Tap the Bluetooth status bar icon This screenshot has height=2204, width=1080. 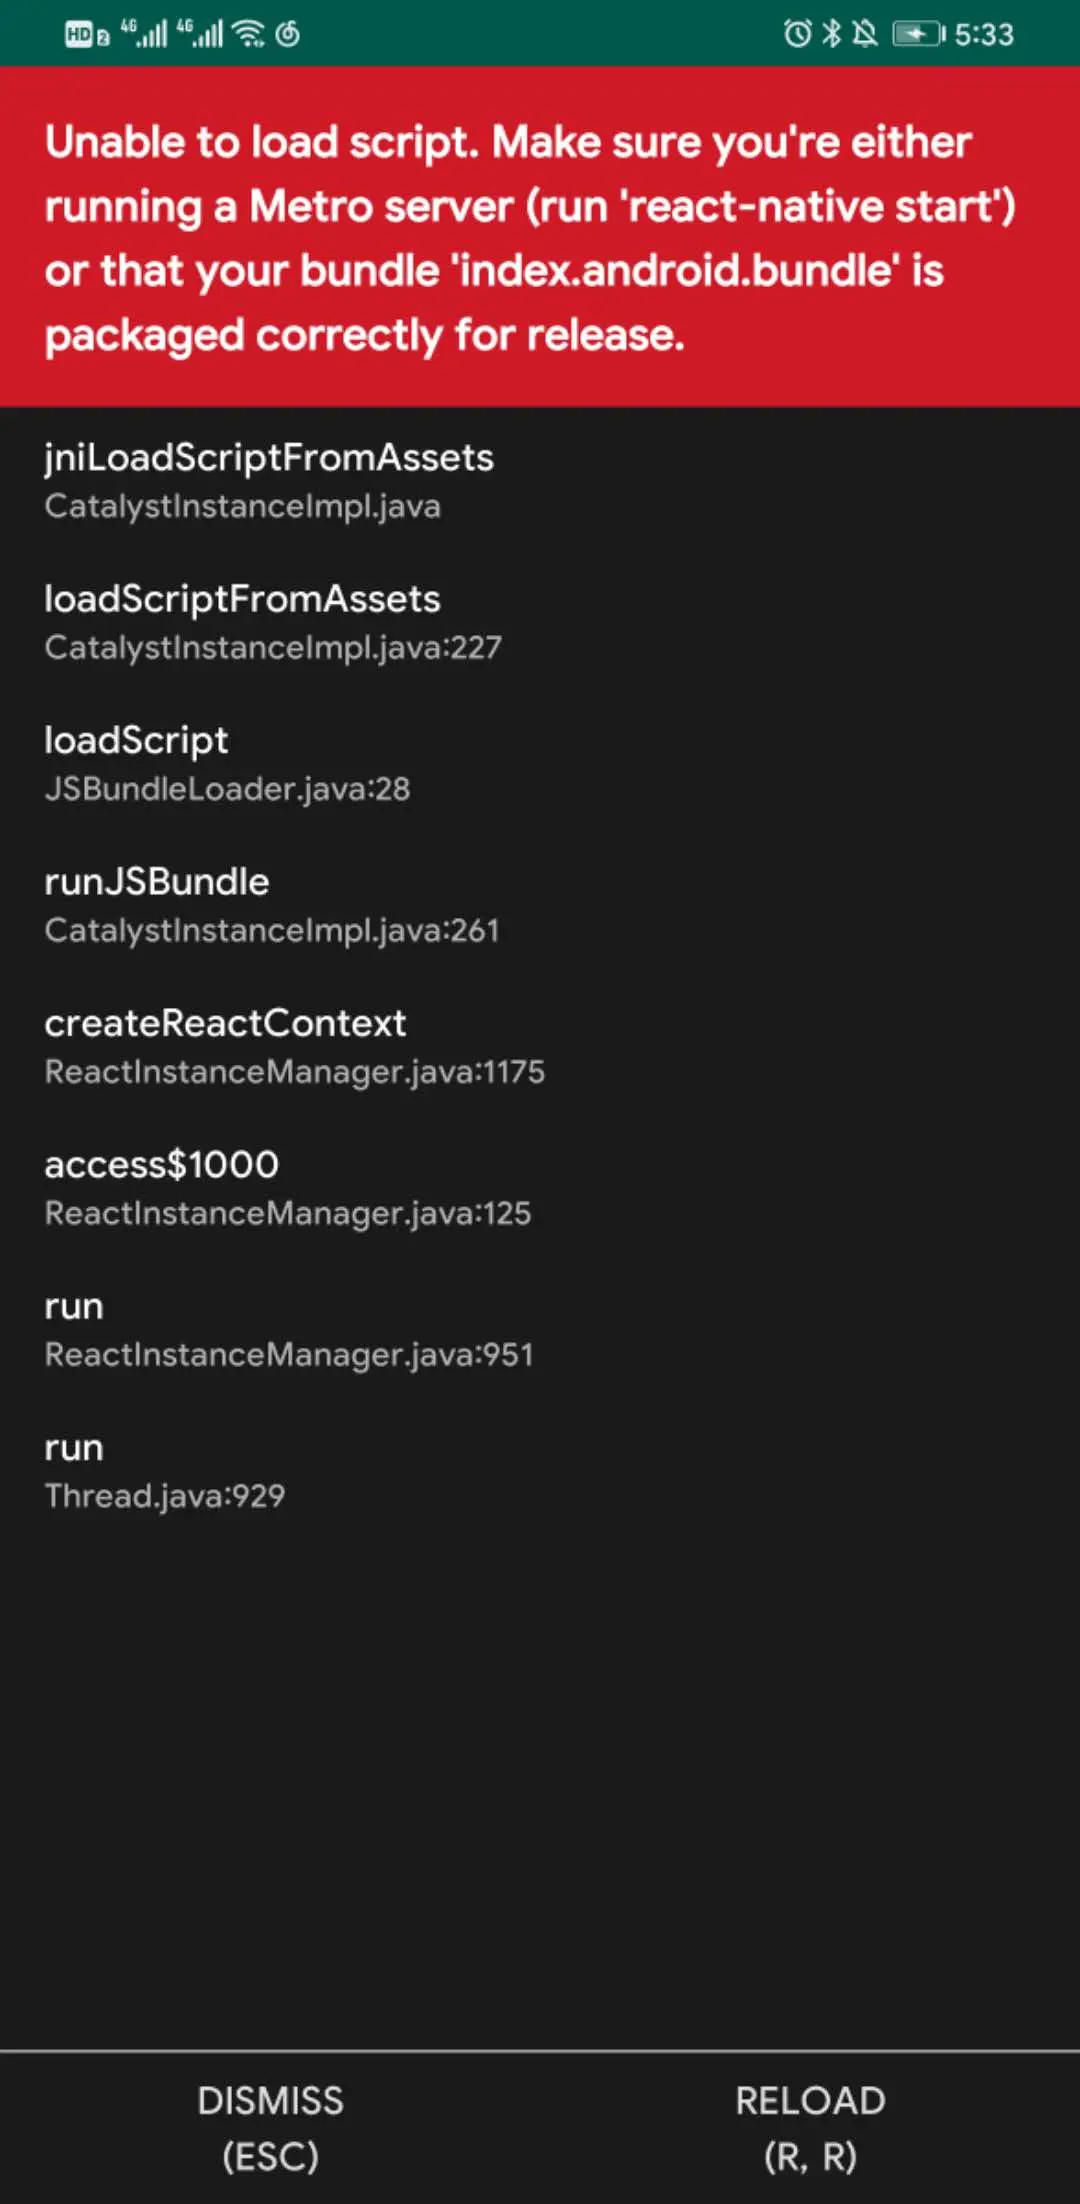click(831, 34)
